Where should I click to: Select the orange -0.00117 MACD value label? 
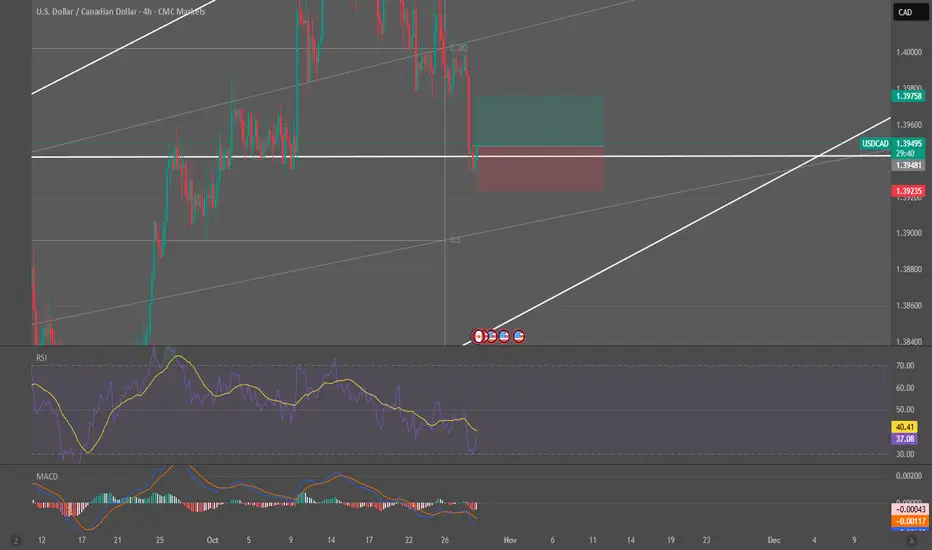[x=910, y=521]
